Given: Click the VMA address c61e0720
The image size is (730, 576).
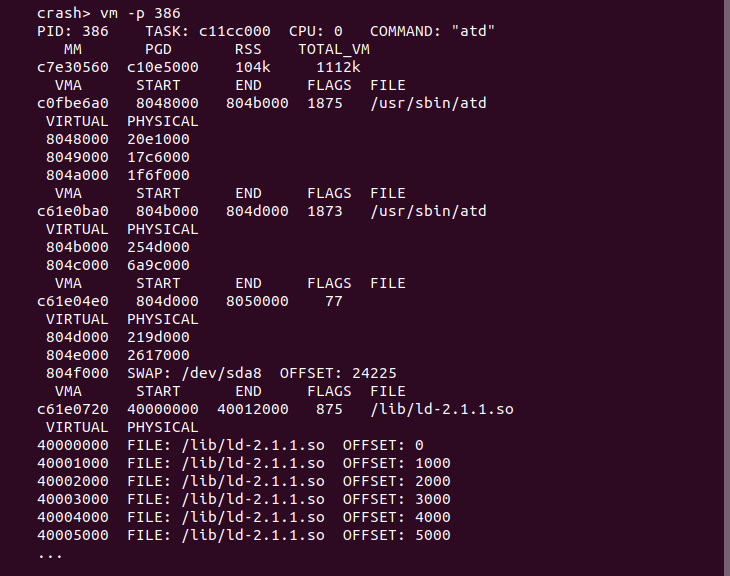Looking at the screenshot, I should pos(73,409).
